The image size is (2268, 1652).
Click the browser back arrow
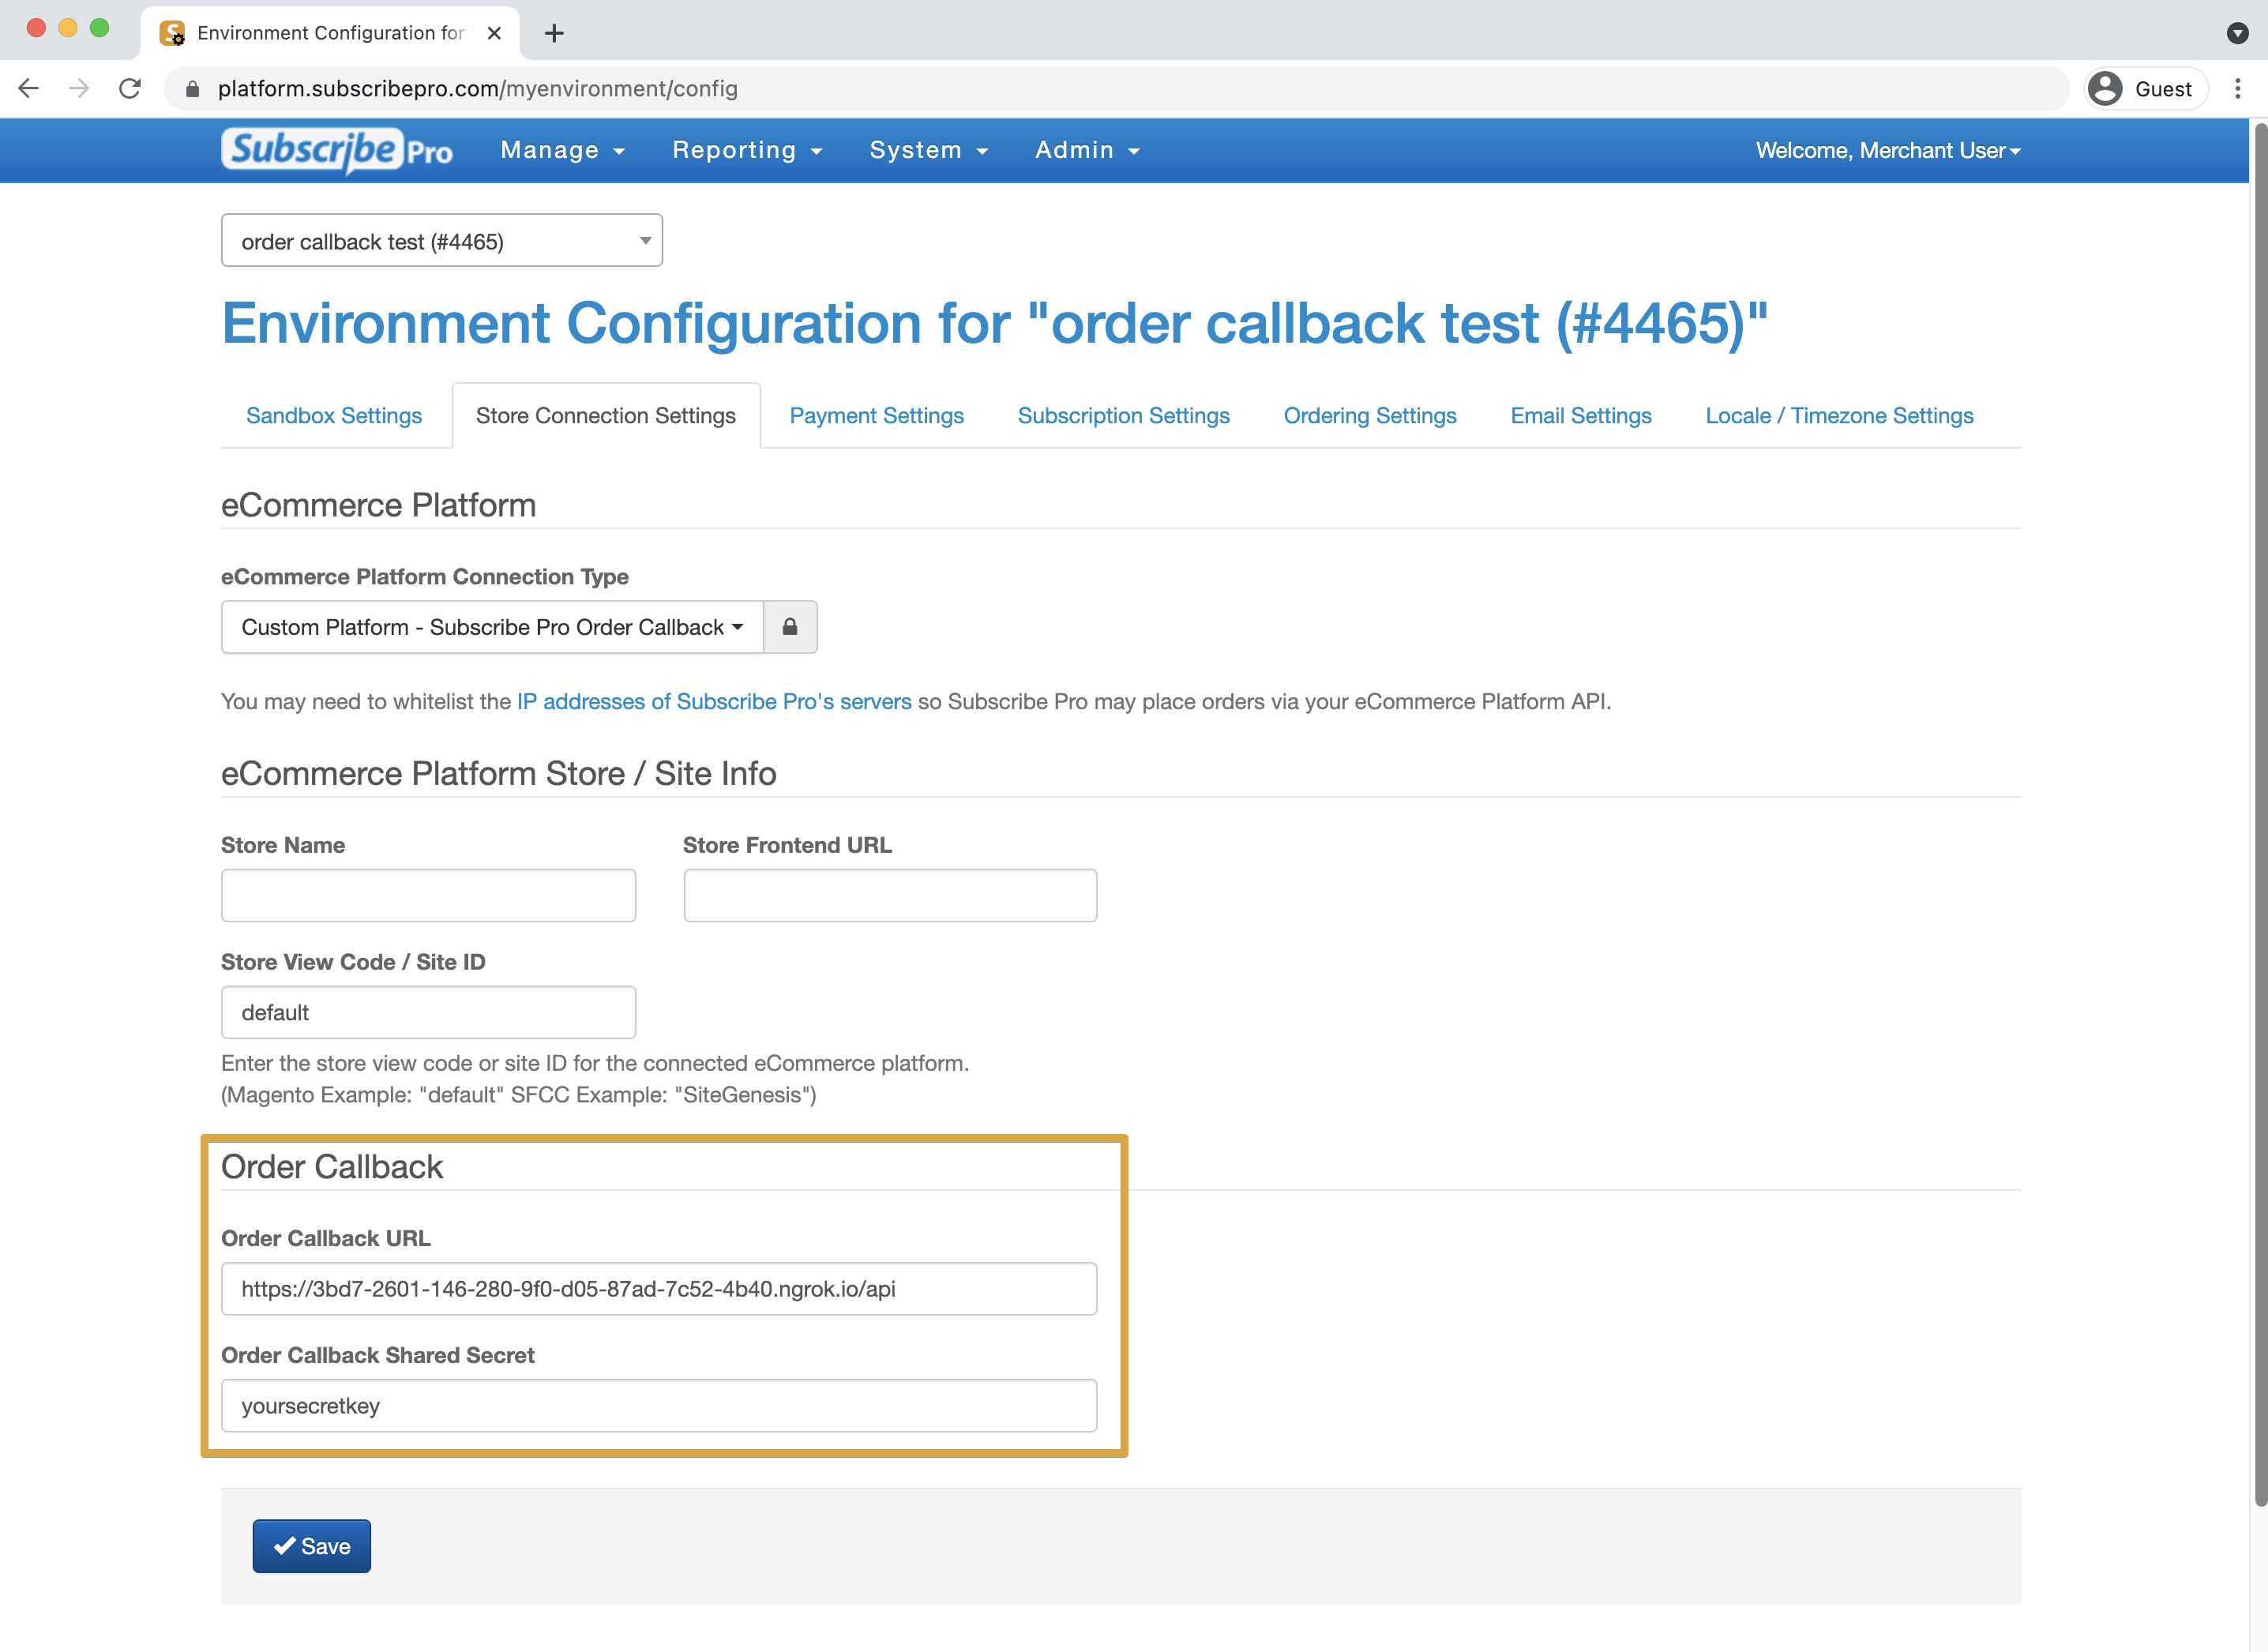(28, 88)
